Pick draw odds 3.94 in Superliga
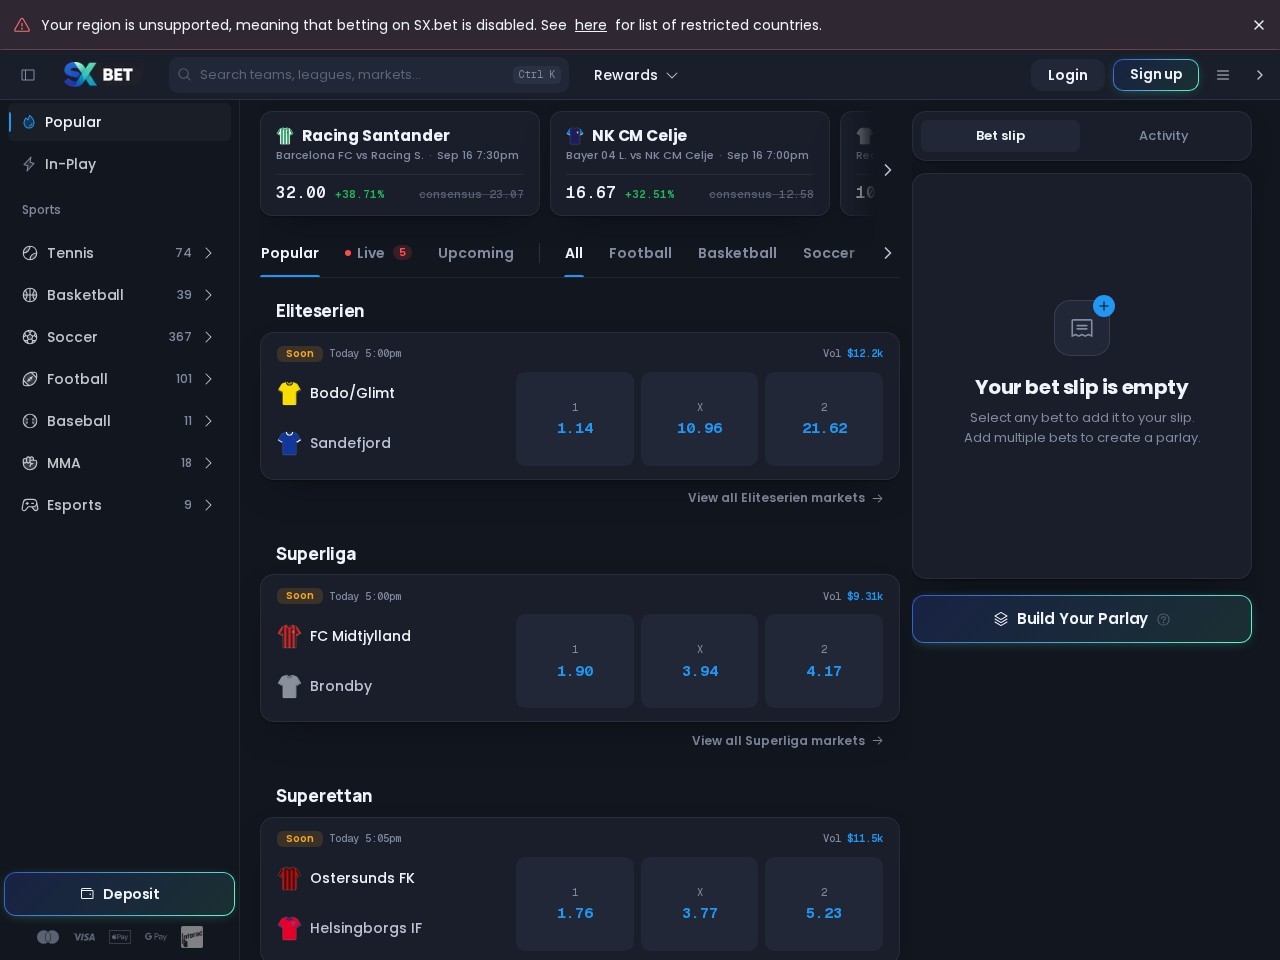 [x=700, y=661]
